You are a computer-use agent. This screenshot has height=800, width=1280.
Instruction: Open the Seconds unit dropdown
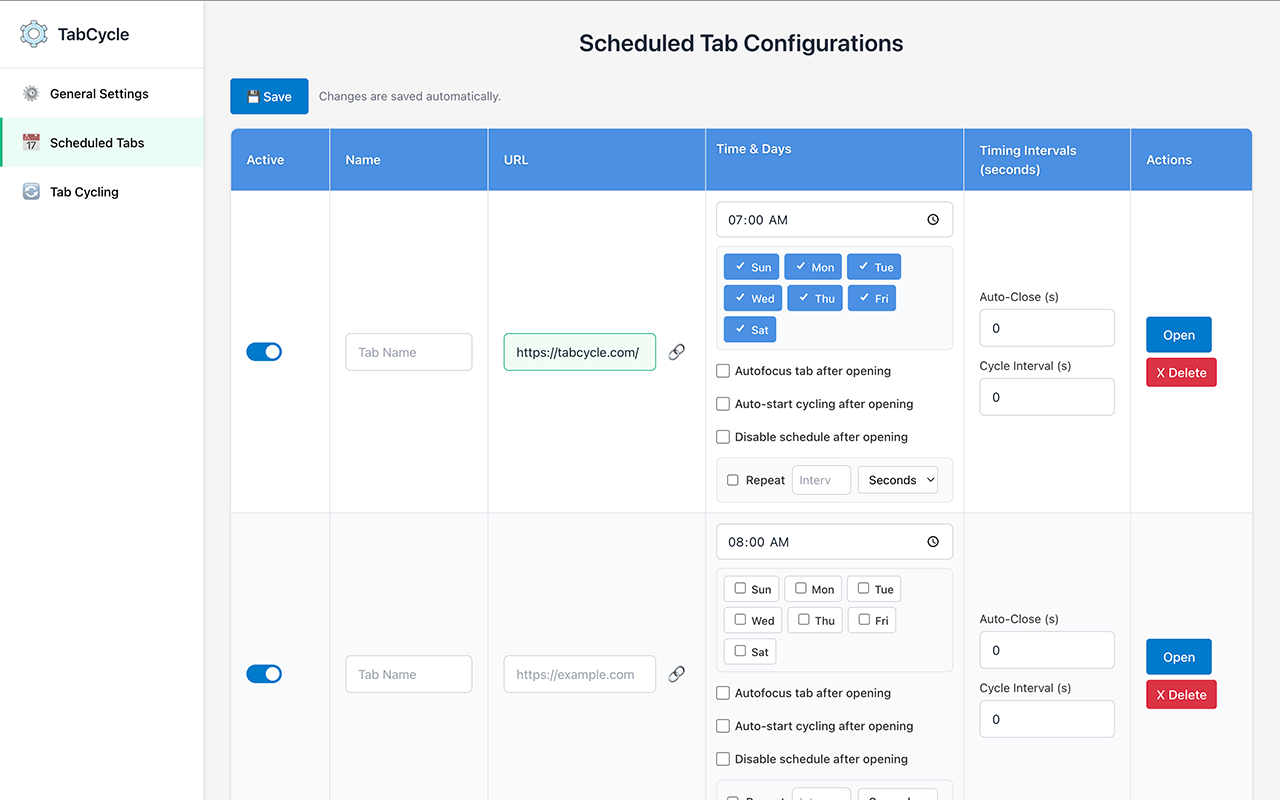pos(898,480)
